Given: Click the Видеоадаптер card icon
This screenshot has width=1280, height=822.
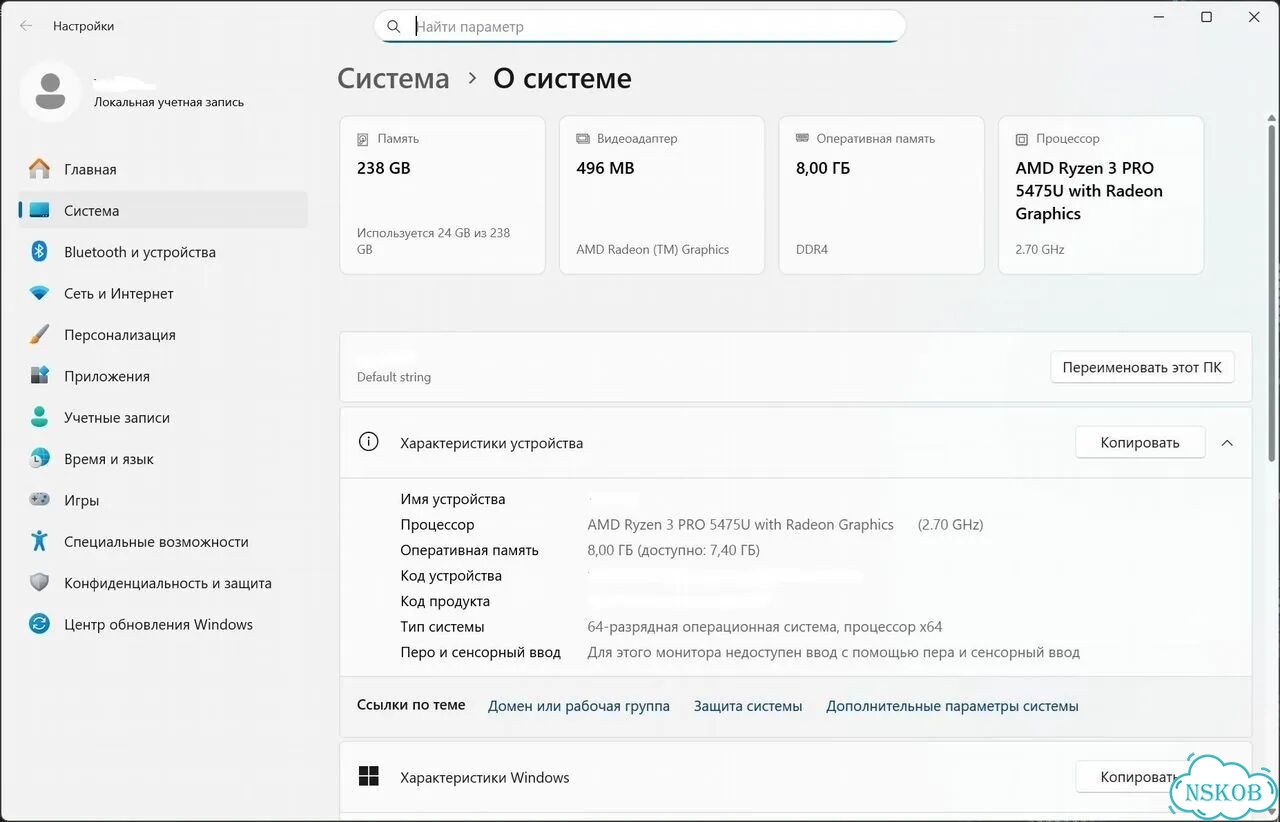Looking at the screenshot, I should coord(582,139).
